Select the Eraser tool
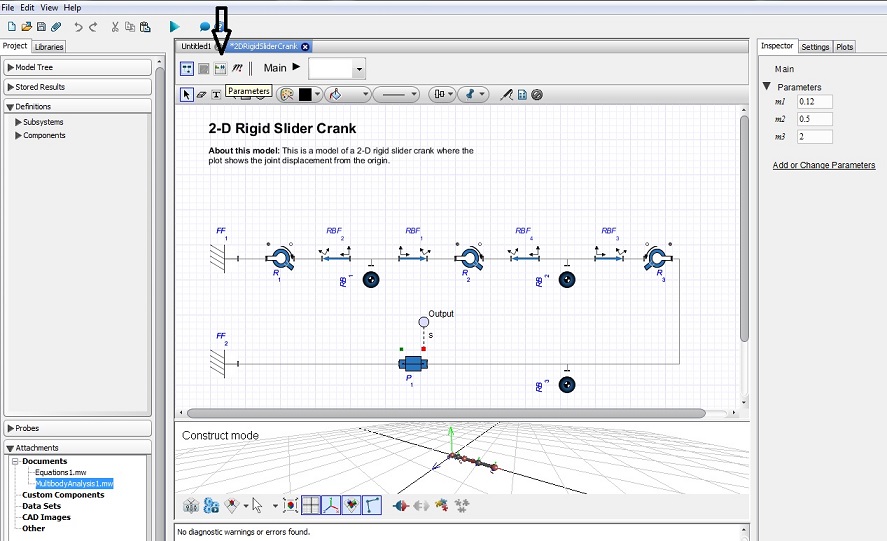Image resolution: width=887 pixels, height=541 pixels. tap(201, 95)
